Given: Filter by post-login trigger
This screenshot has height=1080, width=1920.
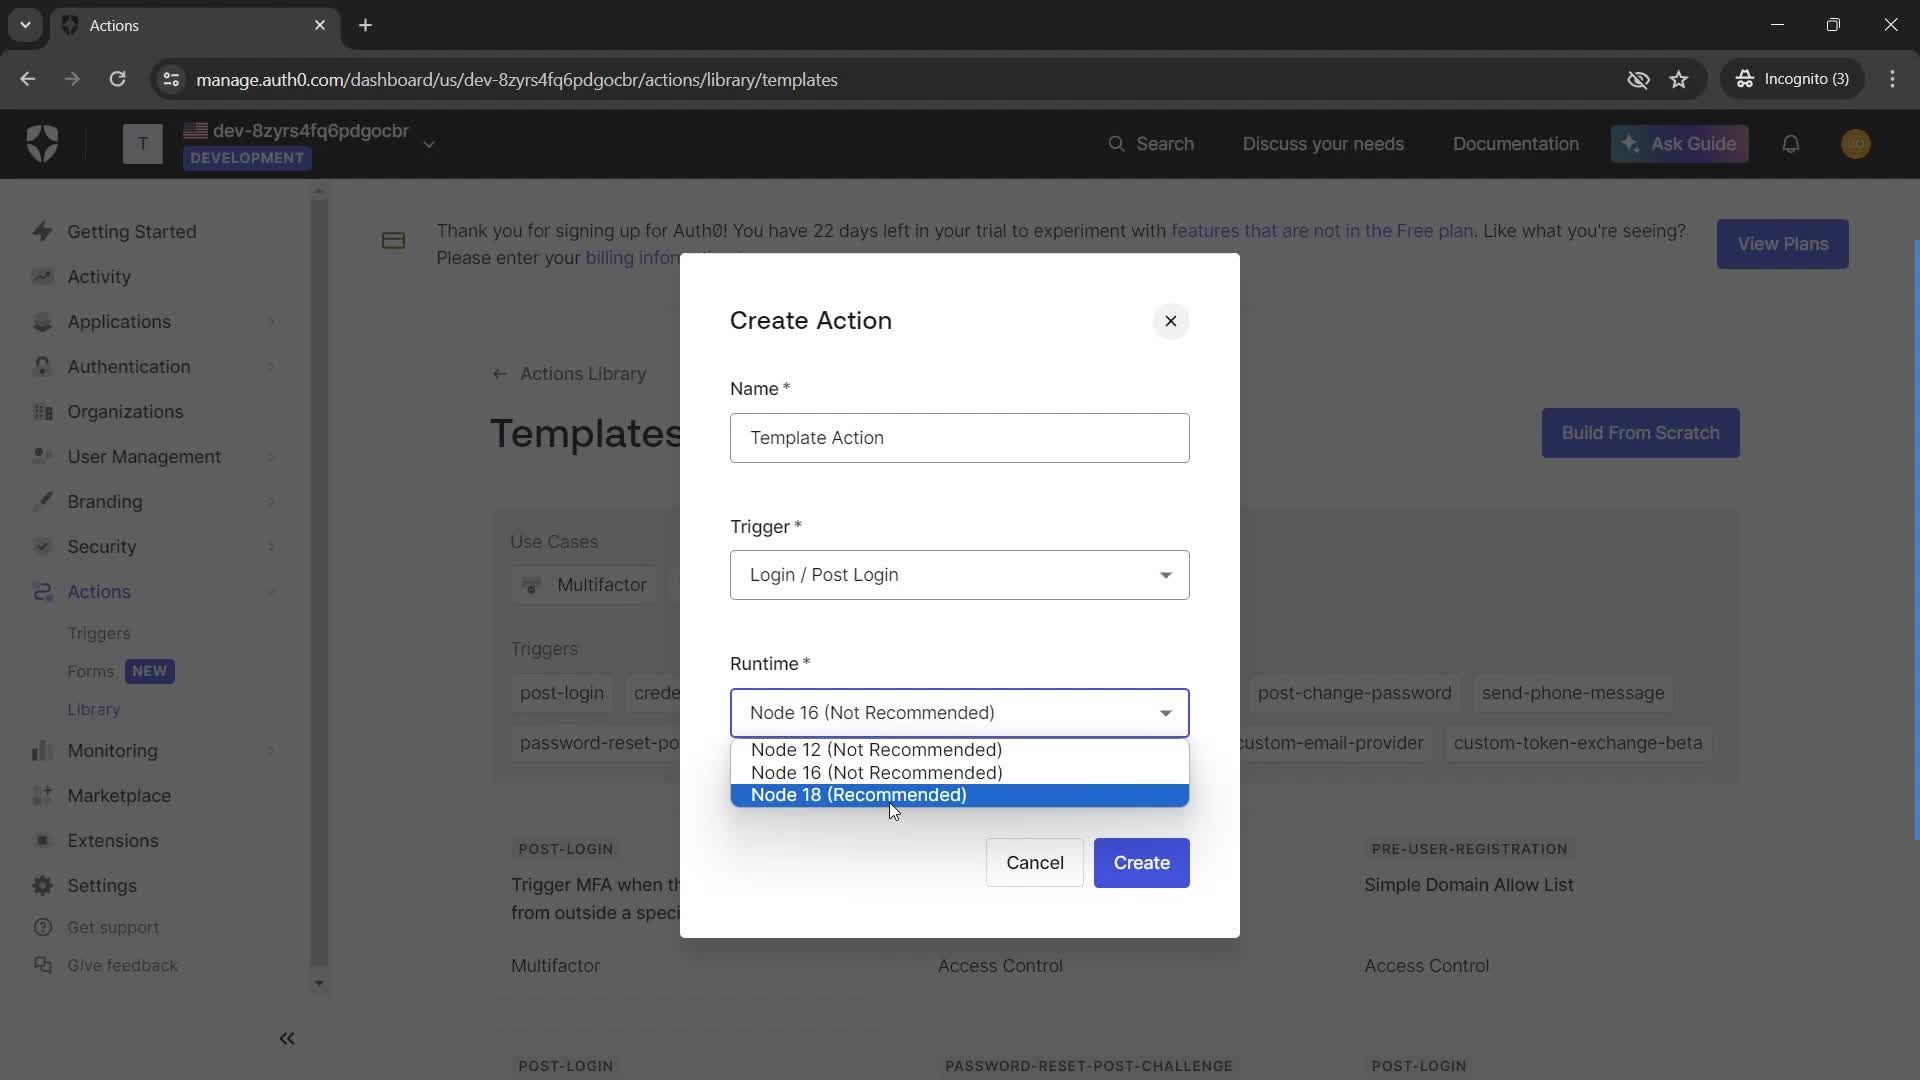Looking at the screenshot, I should coord(561,693).
